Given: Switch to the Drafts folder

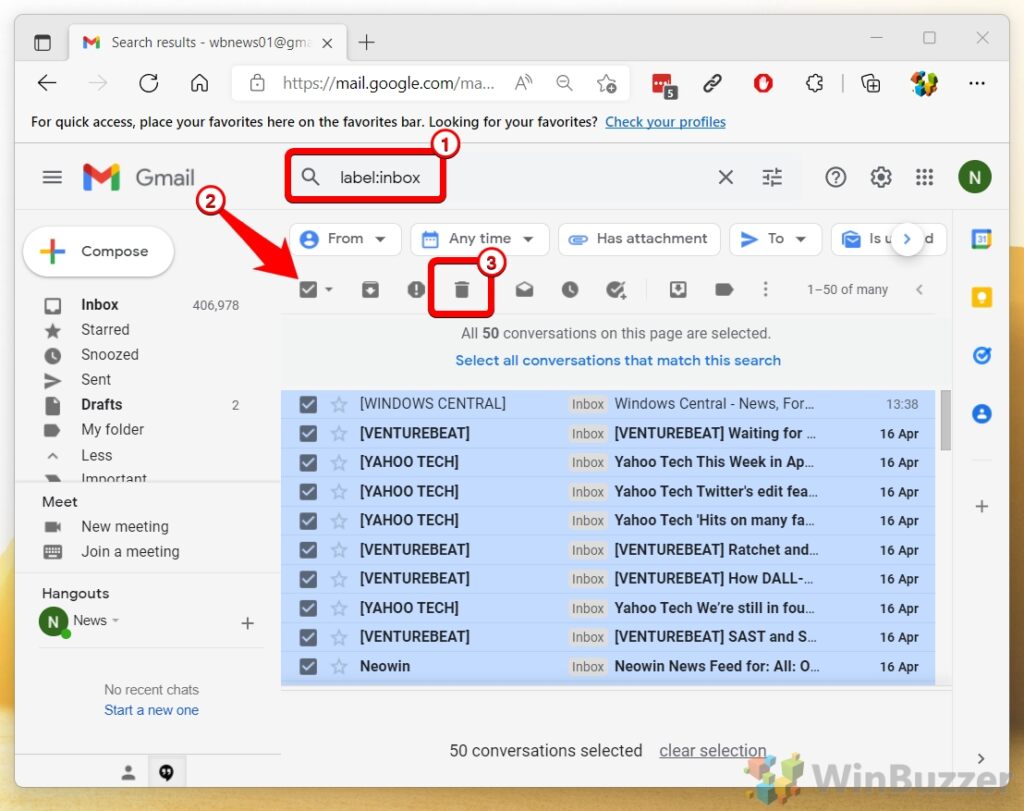Looking at the screenshot, I should pyautogui.click(x=101, y=404).
